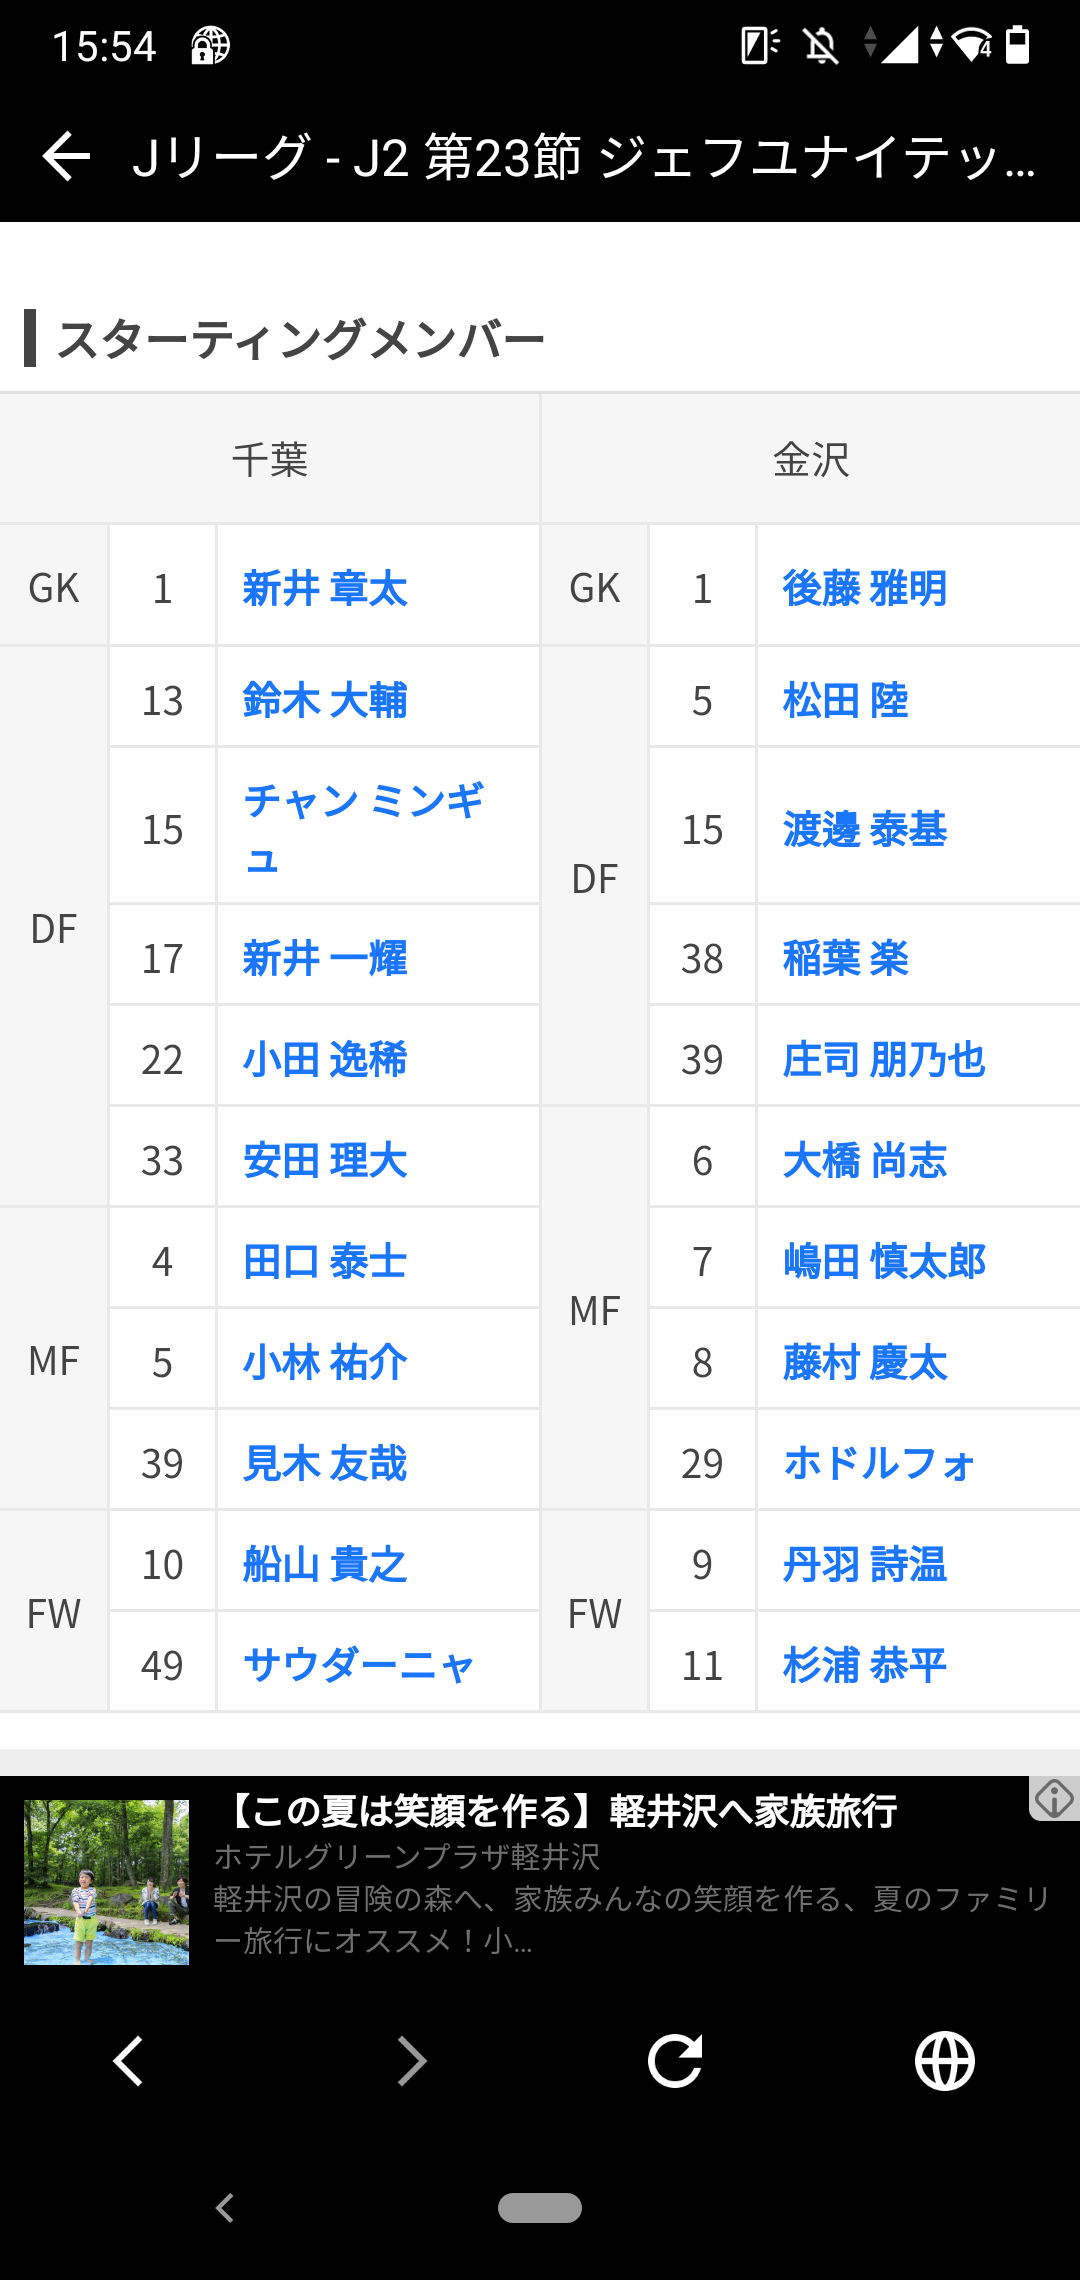View player サウダーニャ details
The width and height of the screenshot is (1080, 2280).
click(358, 1665)
